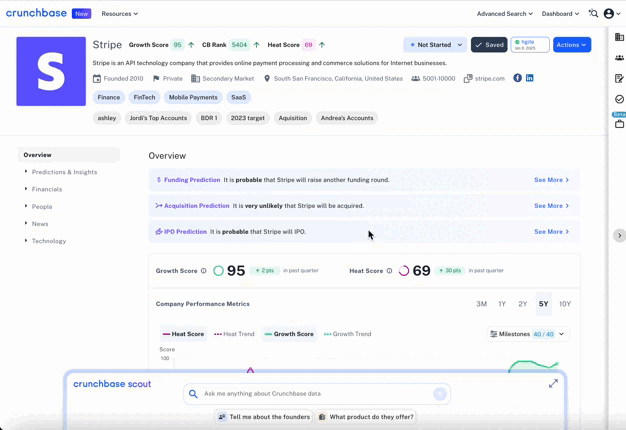
Task: Toggle Heat Score line in chart legend
Action: 184,334
